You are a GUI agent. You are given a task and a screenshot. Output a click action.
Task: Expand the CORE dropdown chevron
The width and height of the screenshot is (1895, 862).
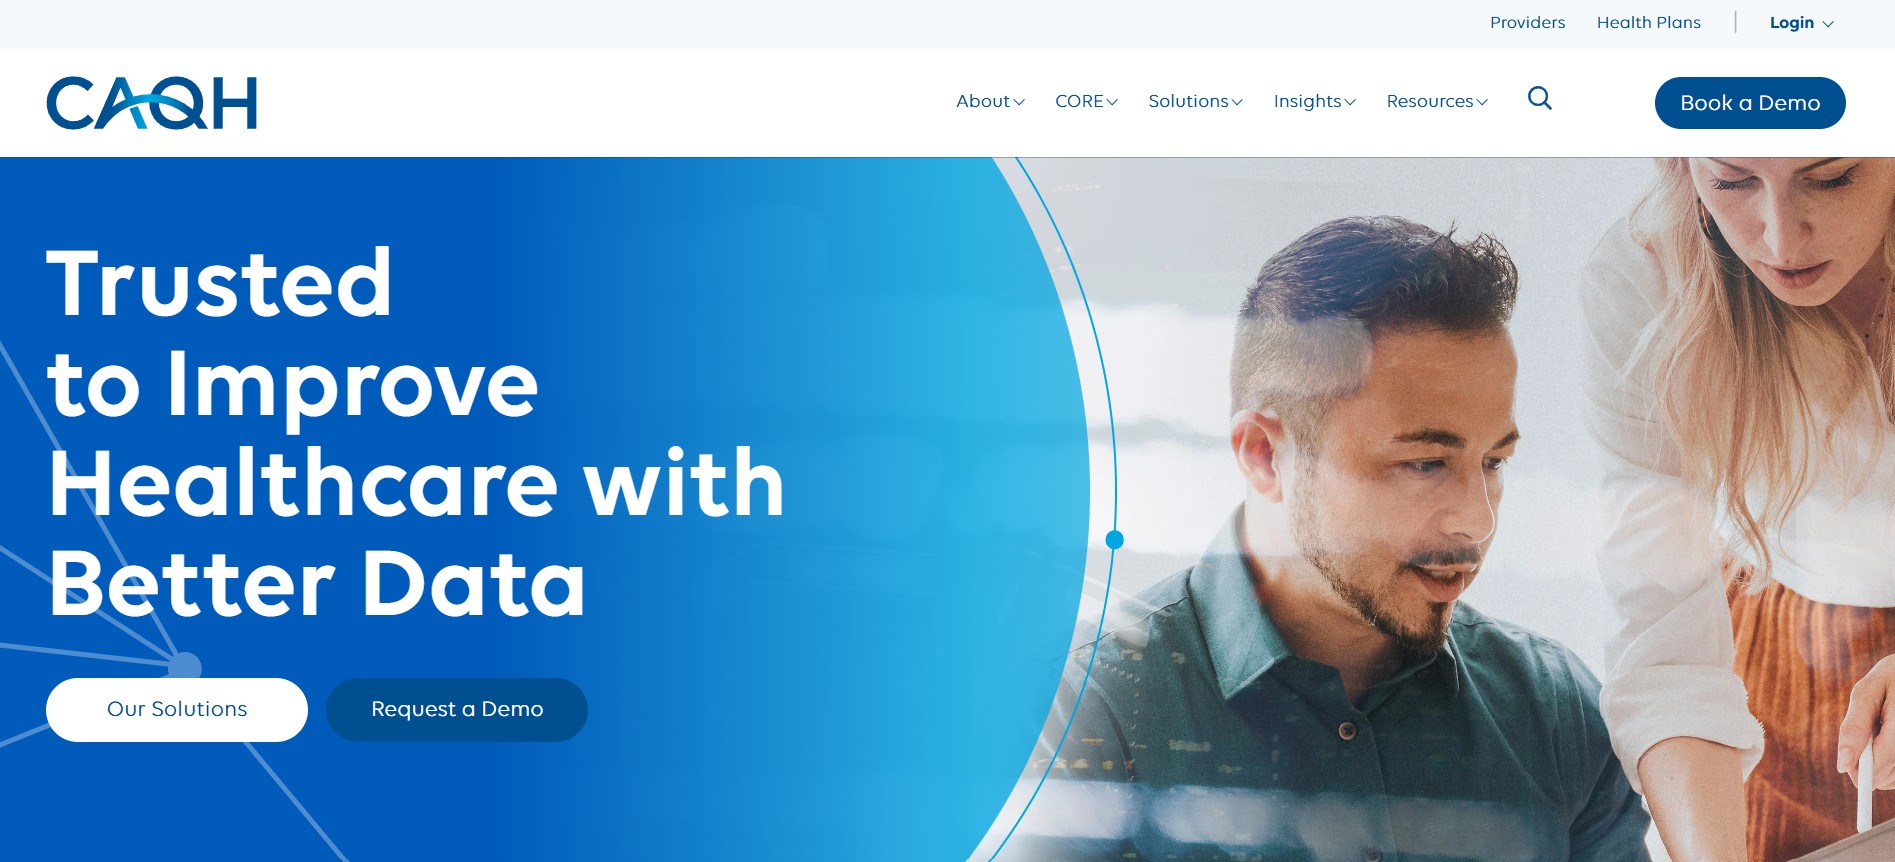click(x=1112, y=102)
